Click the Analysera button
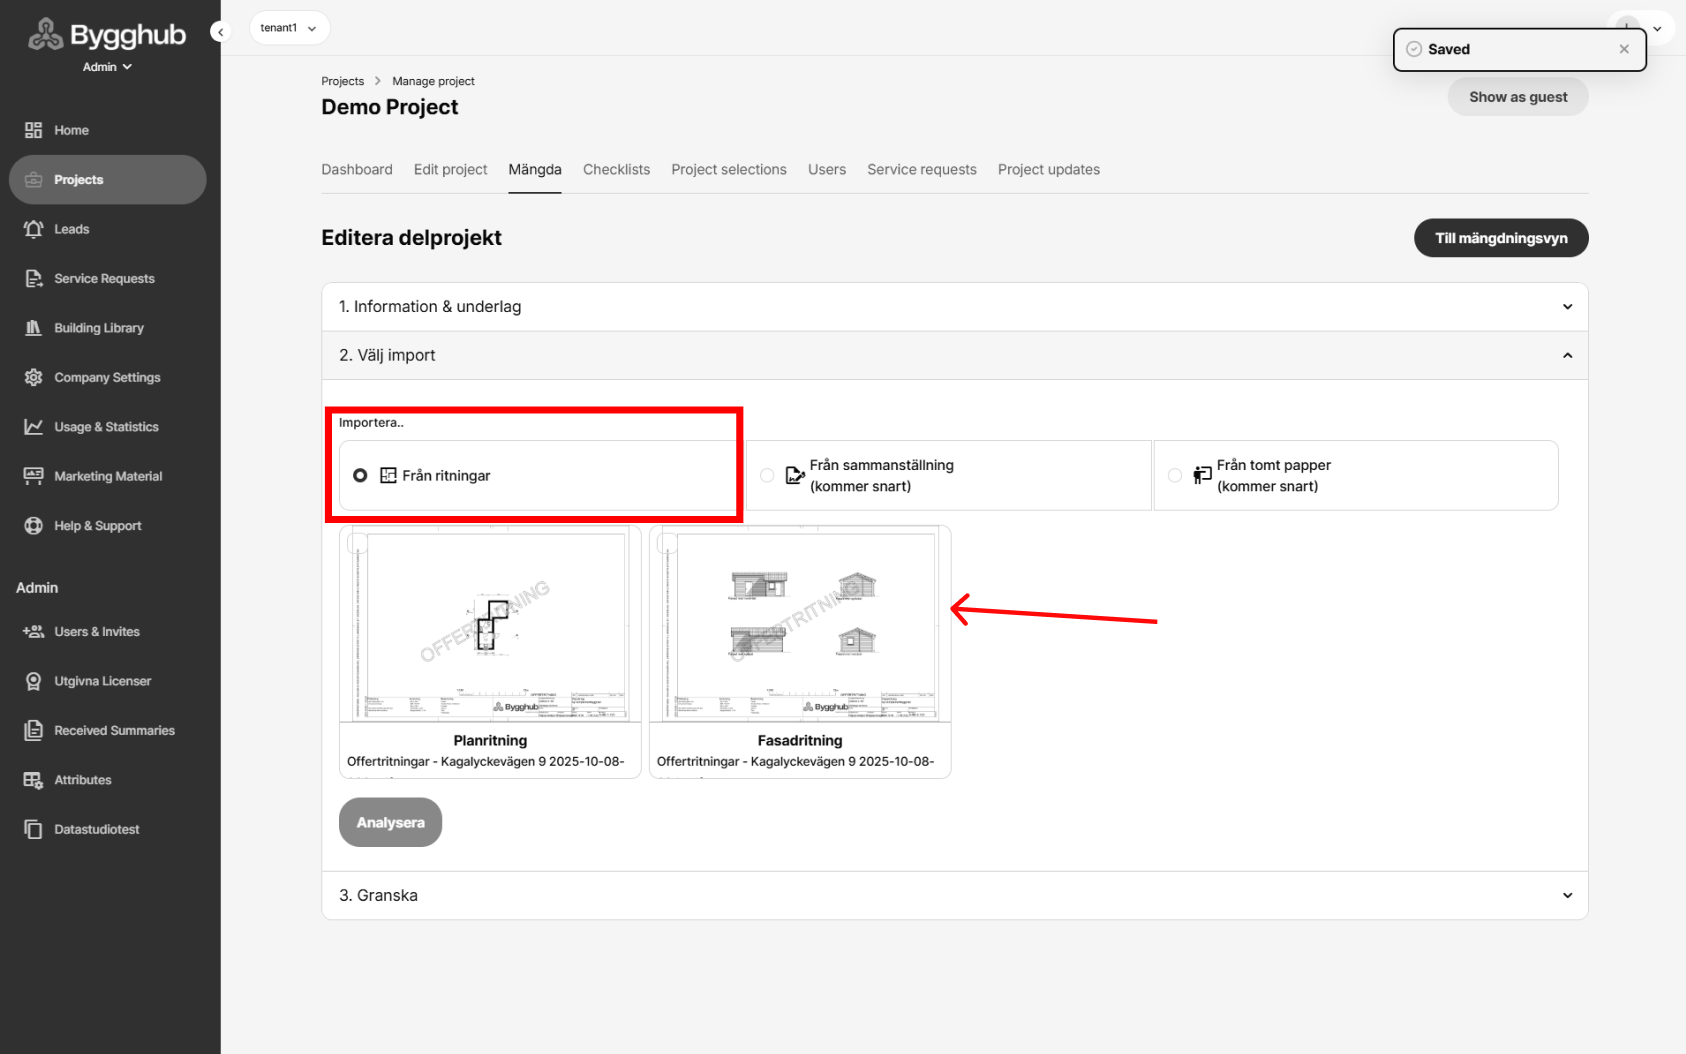1686x1054 pixels. tap(390, 823)
